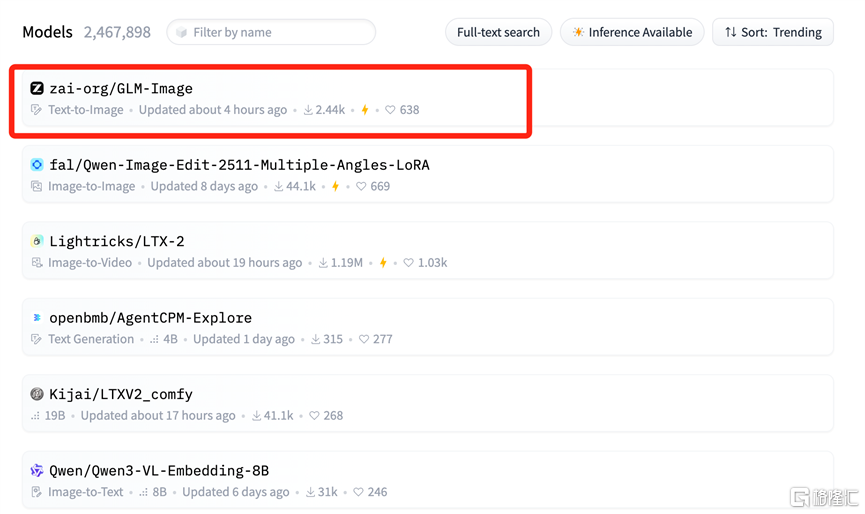Click the 'Image-to-Video' label
The width and height of the screenshot is (865, 514).
[x=90, y=263]
